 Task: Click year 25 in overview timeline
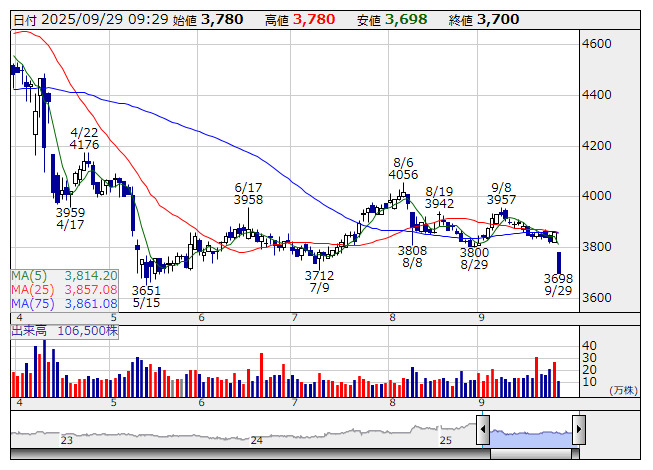[446, 440]
